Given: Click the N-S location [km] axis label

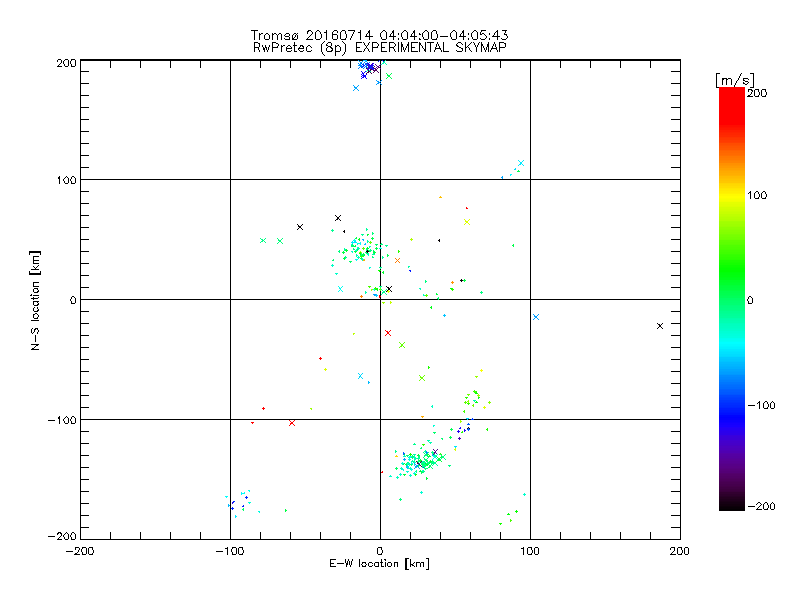Looking at the screenshot, I should click(x=35, y=300).
